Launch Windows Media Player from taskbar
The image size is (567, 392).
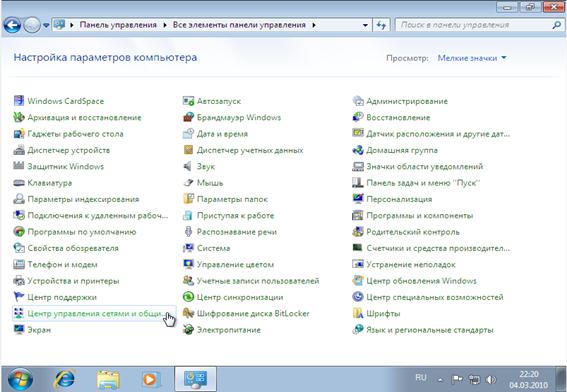point(150,379)
